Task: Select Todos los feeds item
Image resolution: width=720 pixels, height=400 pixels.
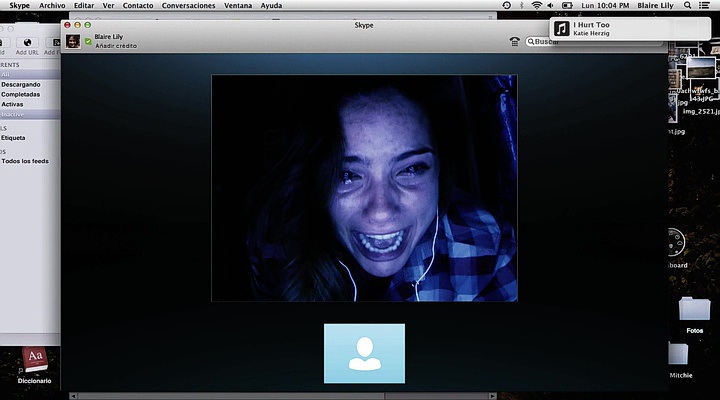Action: 25,161
